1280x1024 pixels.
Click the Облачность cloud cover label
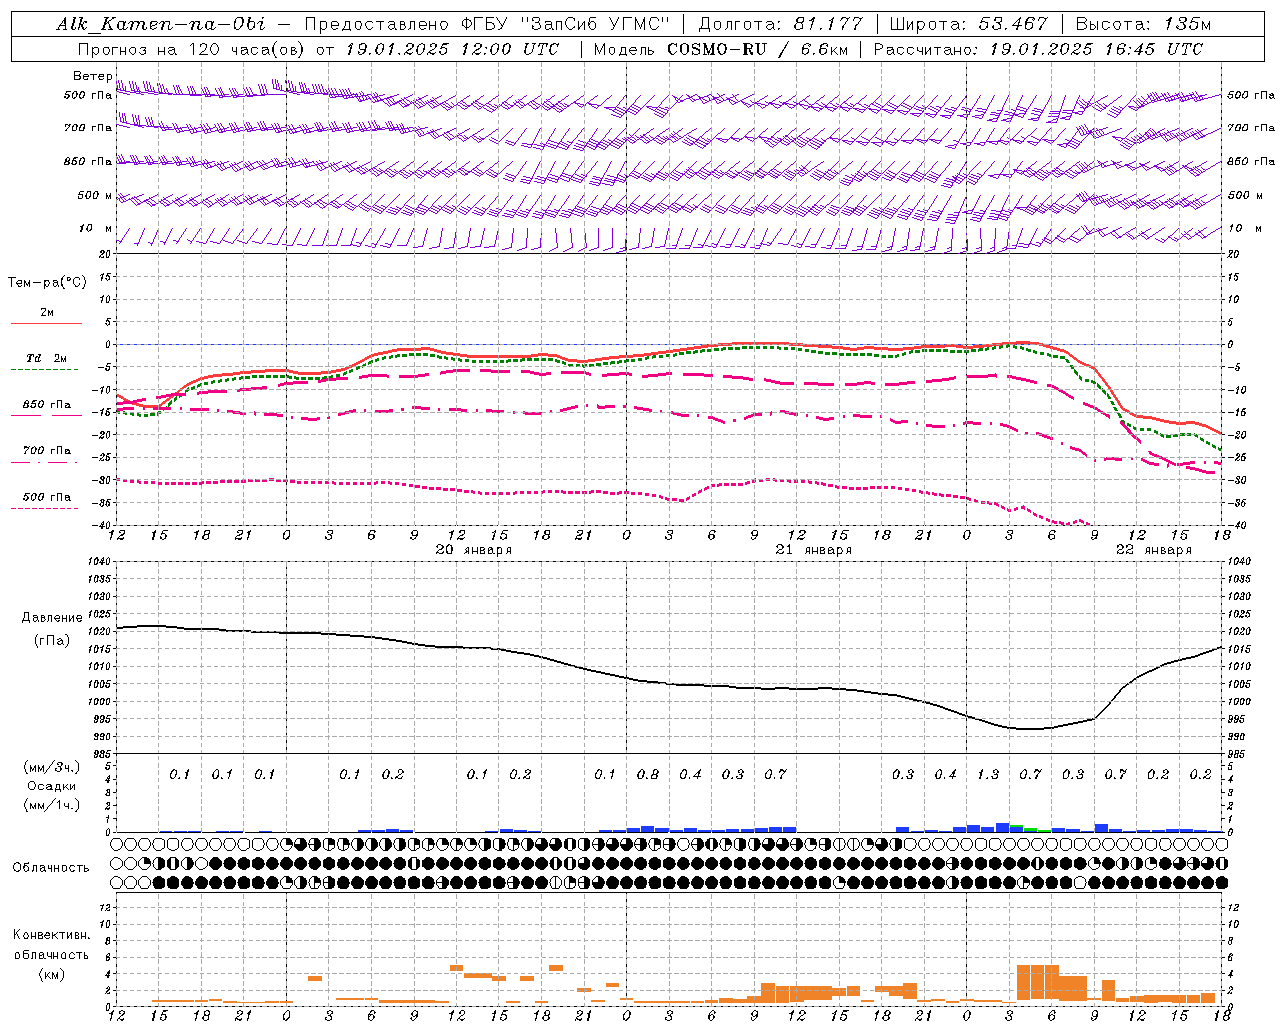51,868
